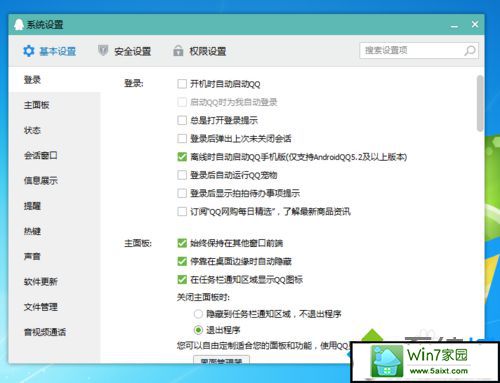This screenshot has height=383, width=500.
Task: Select the 退出程序 radio button
Action: [x=198, y=330]
